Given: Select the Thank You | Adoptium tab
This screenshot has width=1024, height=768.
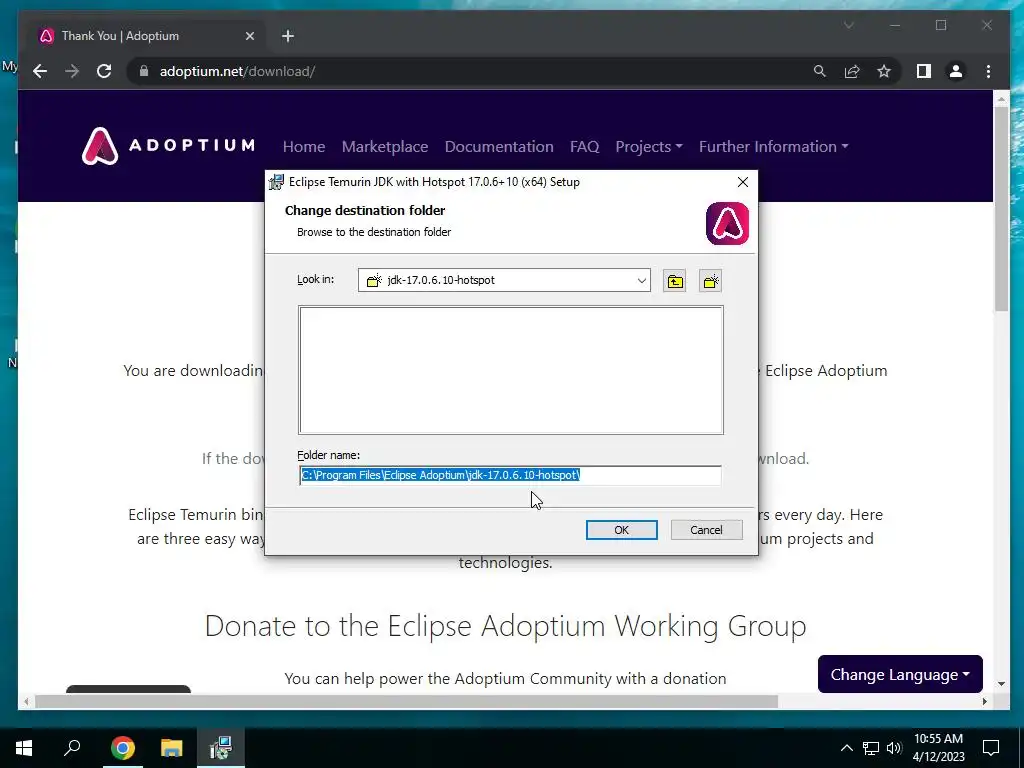Looking at the screenshot, I should 145,36.
